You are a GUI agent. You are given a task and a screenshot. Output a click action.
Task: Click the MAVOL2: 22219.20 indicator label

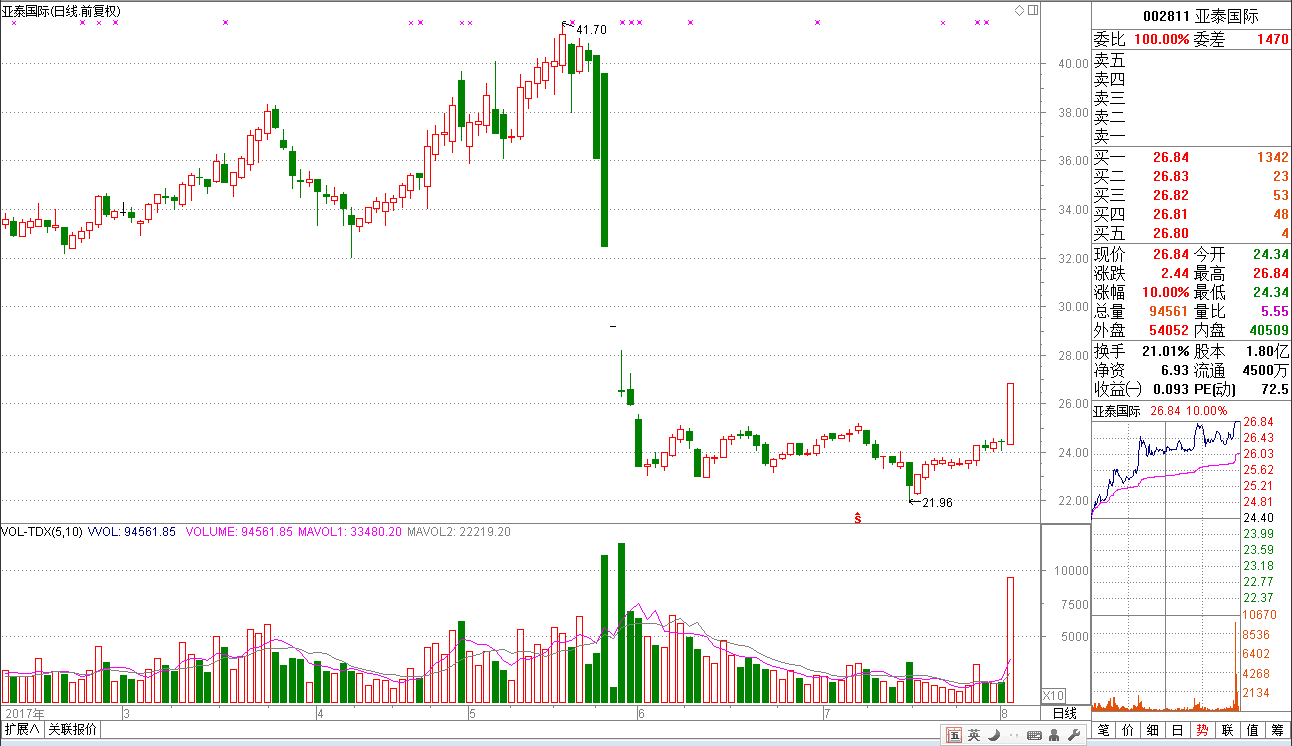tap(459, 532)
